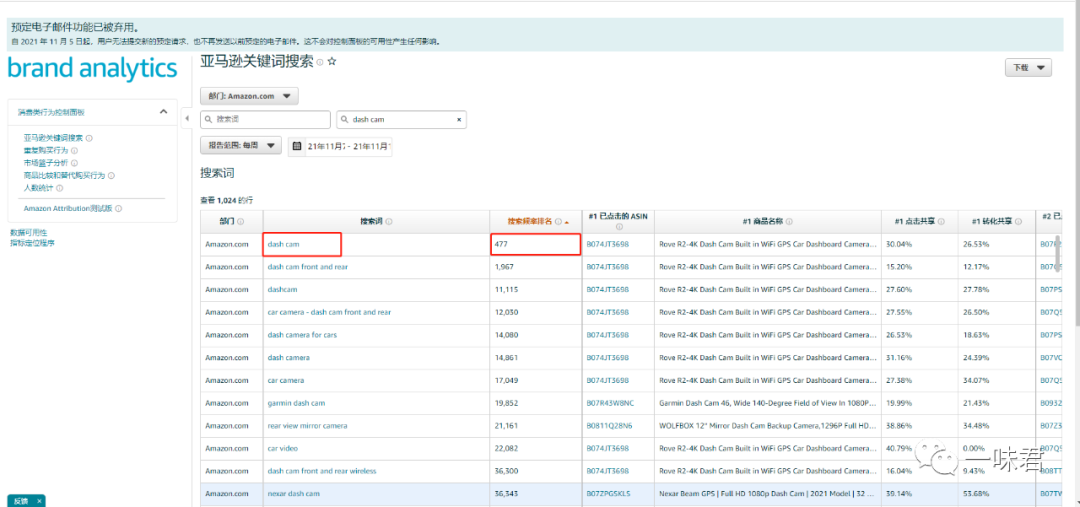Open dash cam front and rear wireless link
The height and width of the screenshot is (507, 1080).
(x=322, y=471)
